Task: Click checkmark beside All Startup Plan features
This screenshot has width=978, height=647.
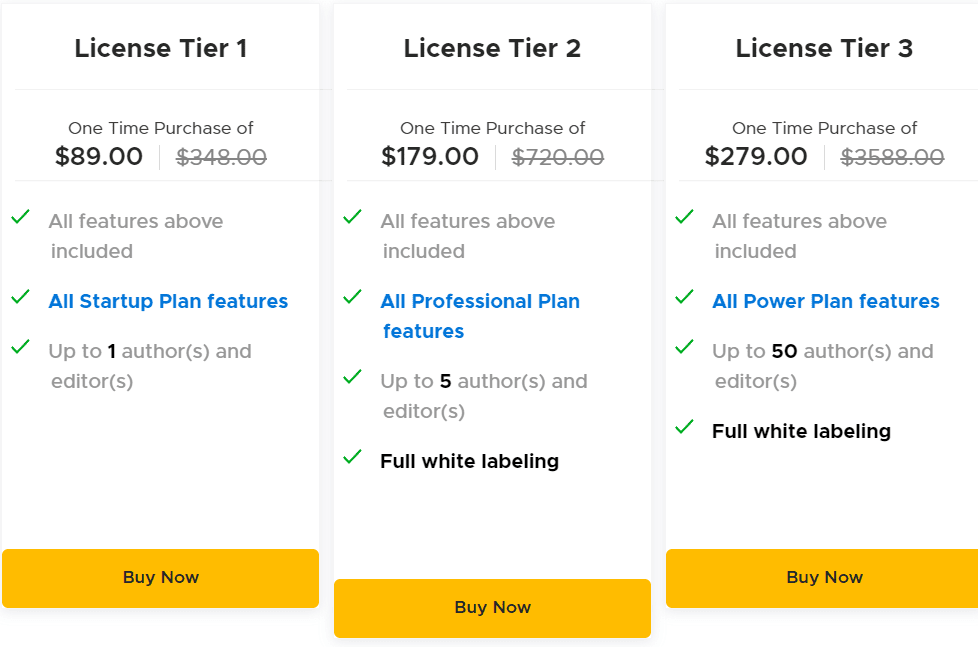Action: pos(21,297)
